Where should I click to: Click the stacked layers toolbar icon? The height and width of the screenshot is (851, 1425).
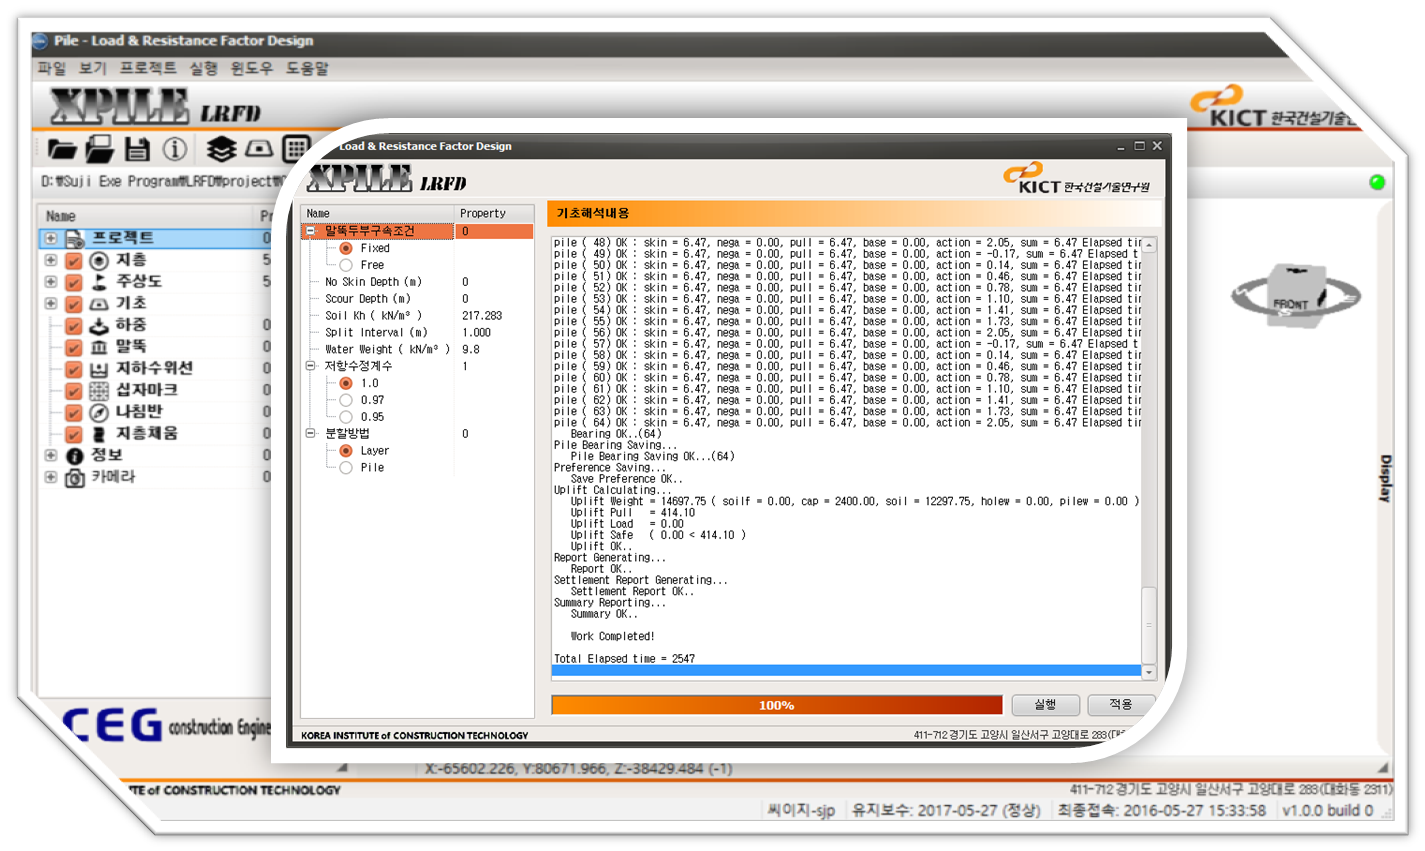coord(221,150)
